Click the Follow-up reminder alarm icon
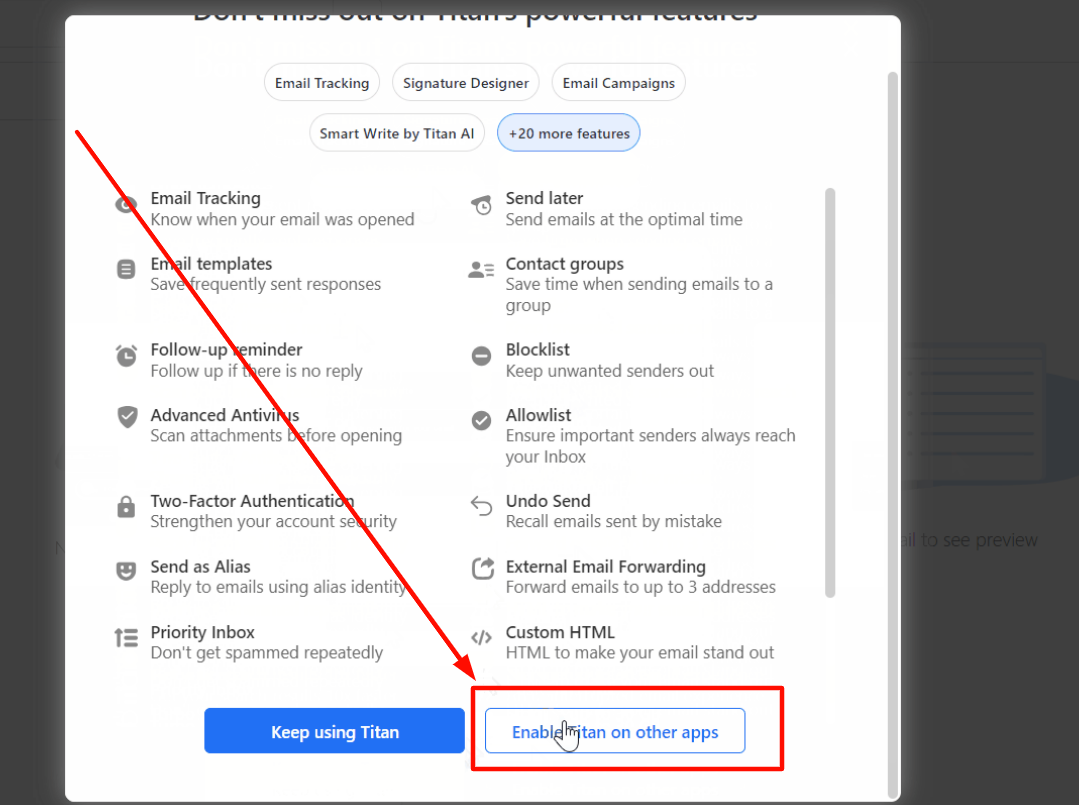Image resolution: width=1079 pixels, height=805 pixels. point(126,356)
